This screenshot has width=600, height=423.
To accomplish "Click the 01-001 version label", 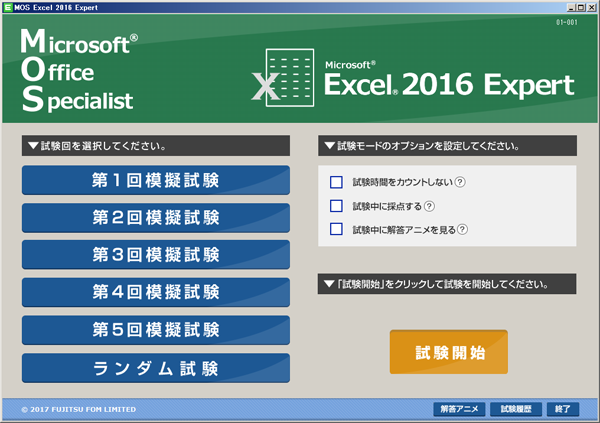I will pyautogui.click(x=567, y=23).
